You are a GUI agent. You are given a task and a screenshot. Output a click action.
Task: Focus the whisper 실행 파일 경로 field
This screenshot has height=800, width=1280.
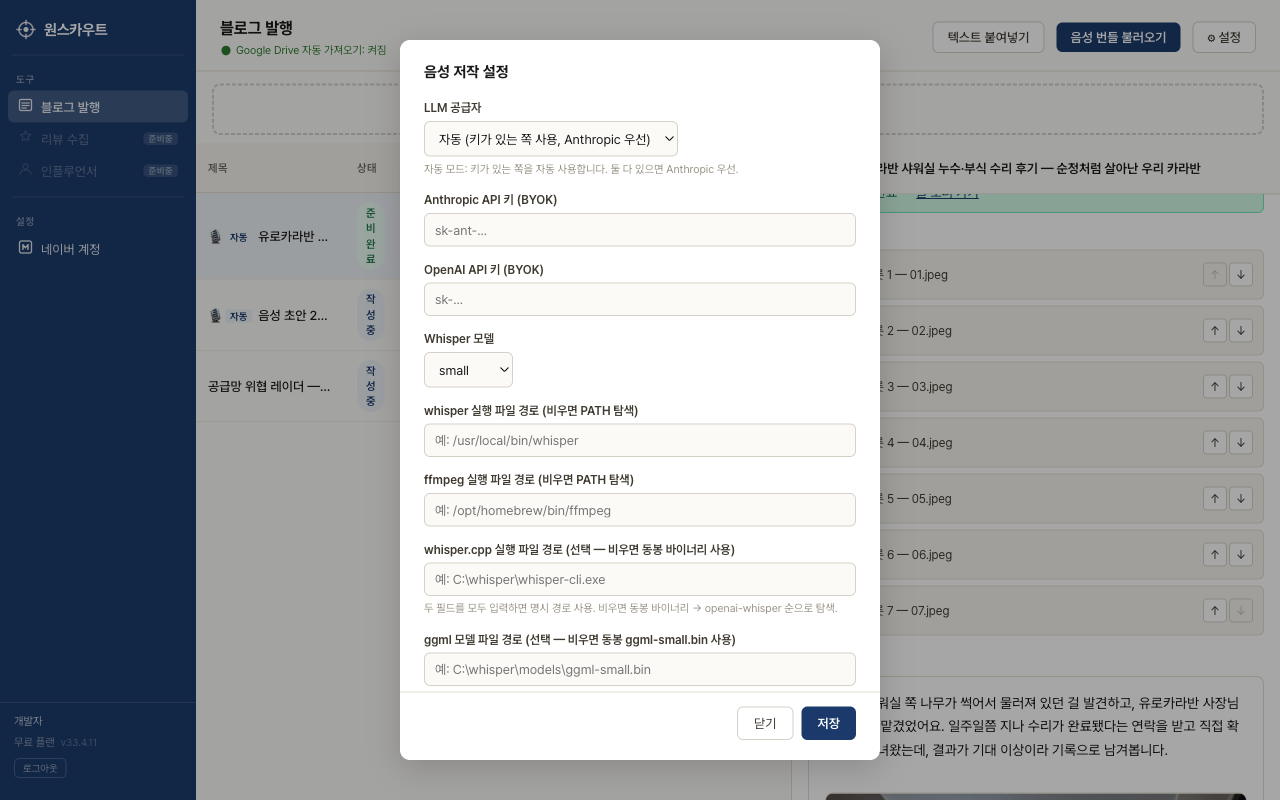(x=640, y=440)
